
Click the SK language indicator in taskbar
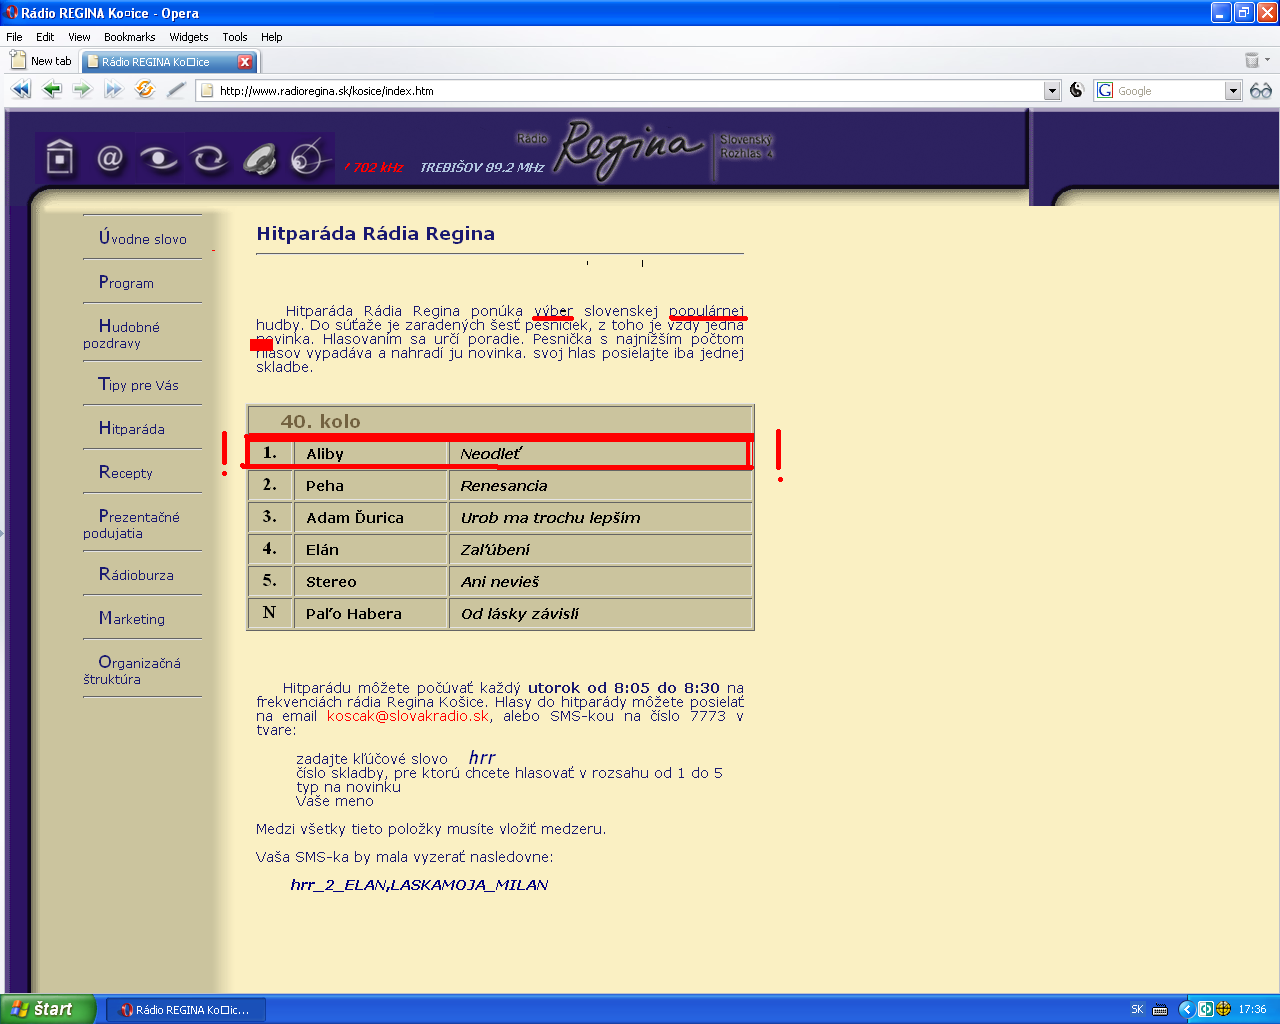(1137, 1009)
